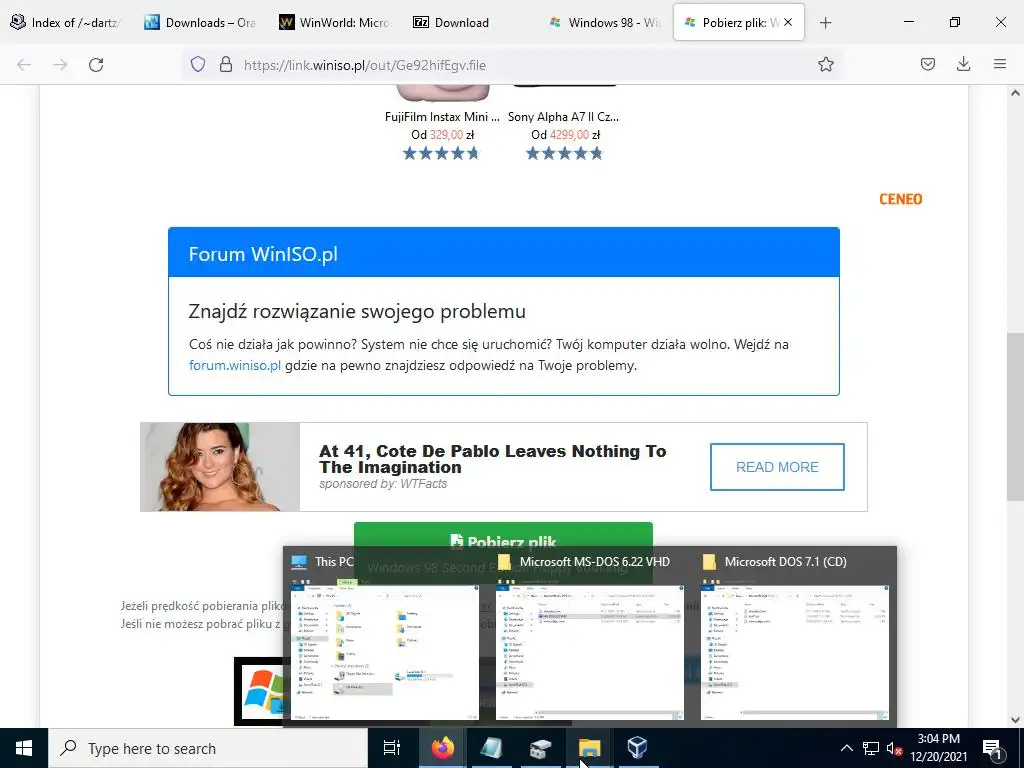
Task: Click the taskbar search box
Action: [208, 748]
